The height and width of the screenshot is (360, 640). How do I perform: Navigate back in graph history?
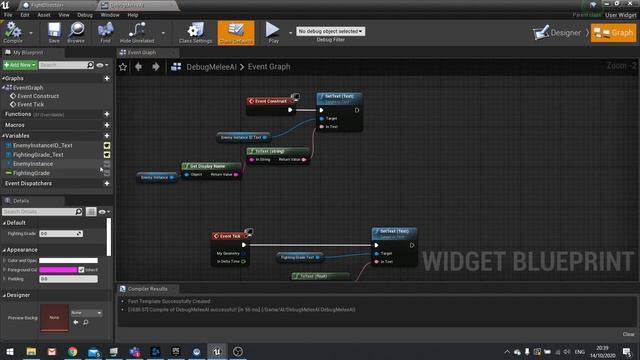point(138,67)
